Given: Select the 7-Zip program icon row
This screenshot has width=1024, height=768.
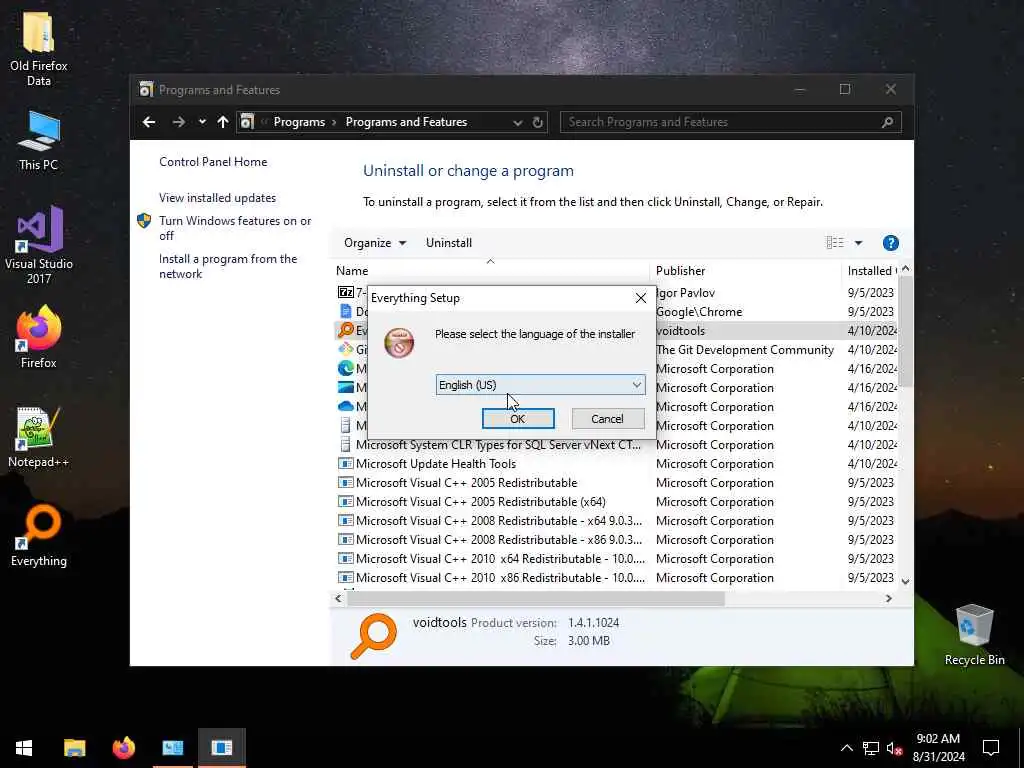Looking at the screenshot, I should (x=345, y=292).
